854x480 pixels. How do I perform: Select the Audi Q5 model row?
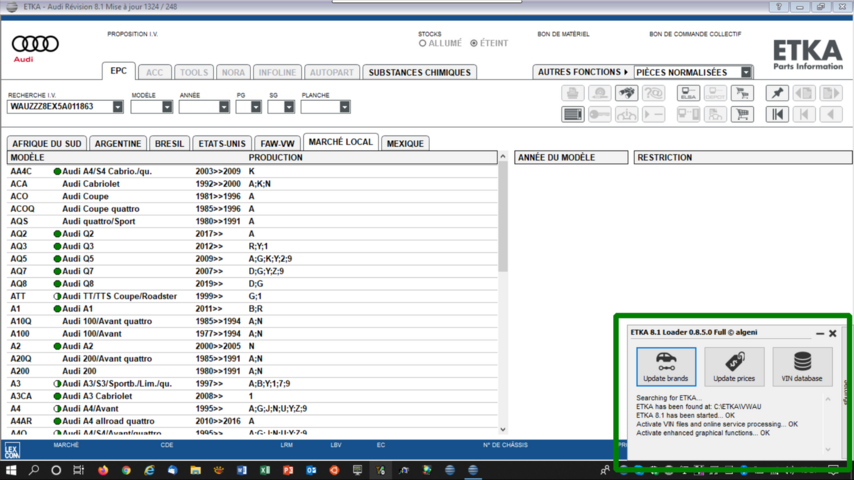[252, 259]
